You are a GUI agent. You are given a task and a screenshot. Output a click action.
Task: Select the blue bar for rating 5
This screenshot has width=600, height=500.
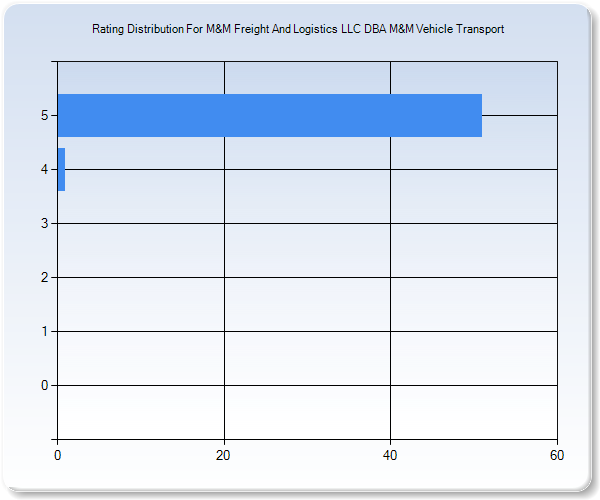pyautogui.click(x=270, y=115)
